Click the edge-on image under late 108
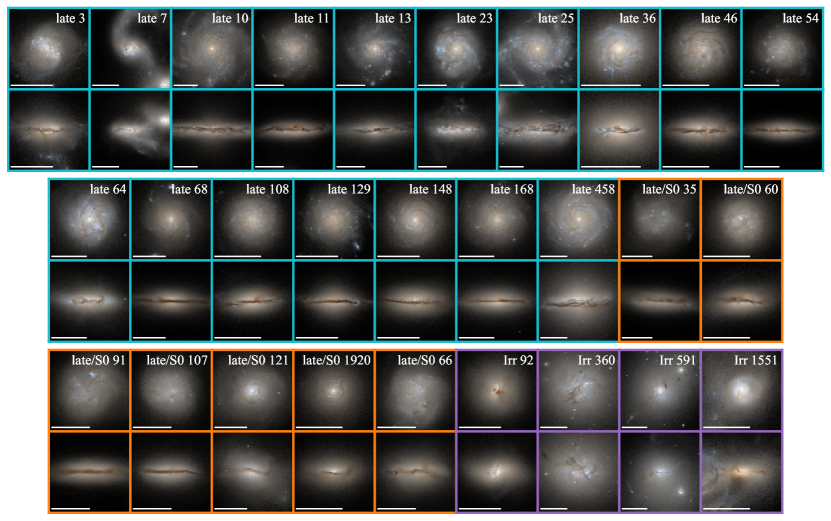831x521 pixels. pyautogui.click(x=253, y=301)
